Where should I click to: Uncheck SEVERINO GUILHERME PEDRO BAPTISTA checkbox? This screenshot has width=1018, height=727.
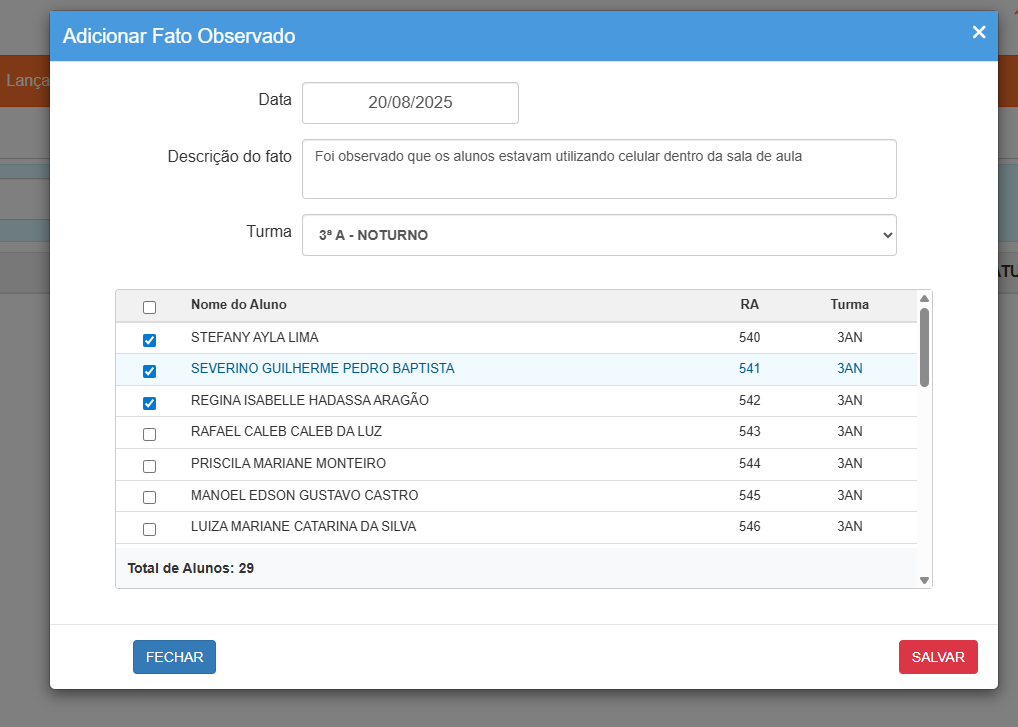tap(150, 371)
